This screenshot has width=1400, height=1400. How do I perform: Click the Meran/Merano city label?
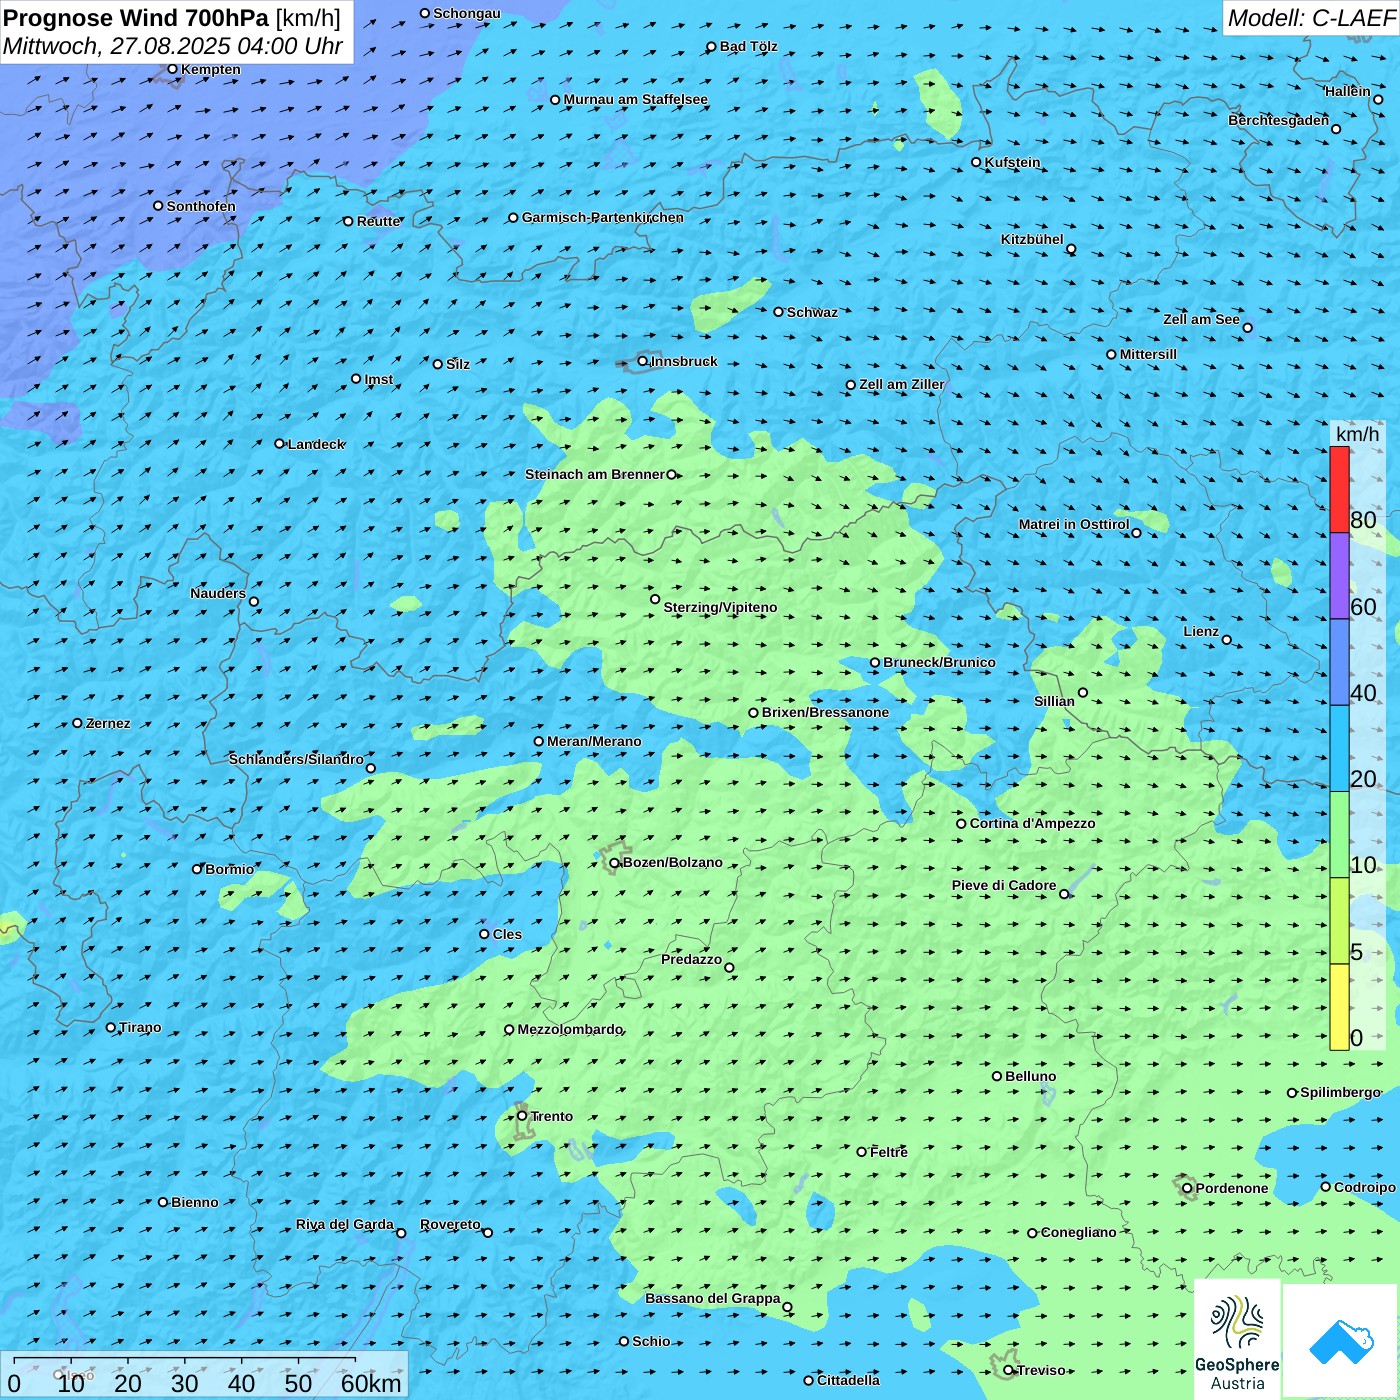[594, 741]
